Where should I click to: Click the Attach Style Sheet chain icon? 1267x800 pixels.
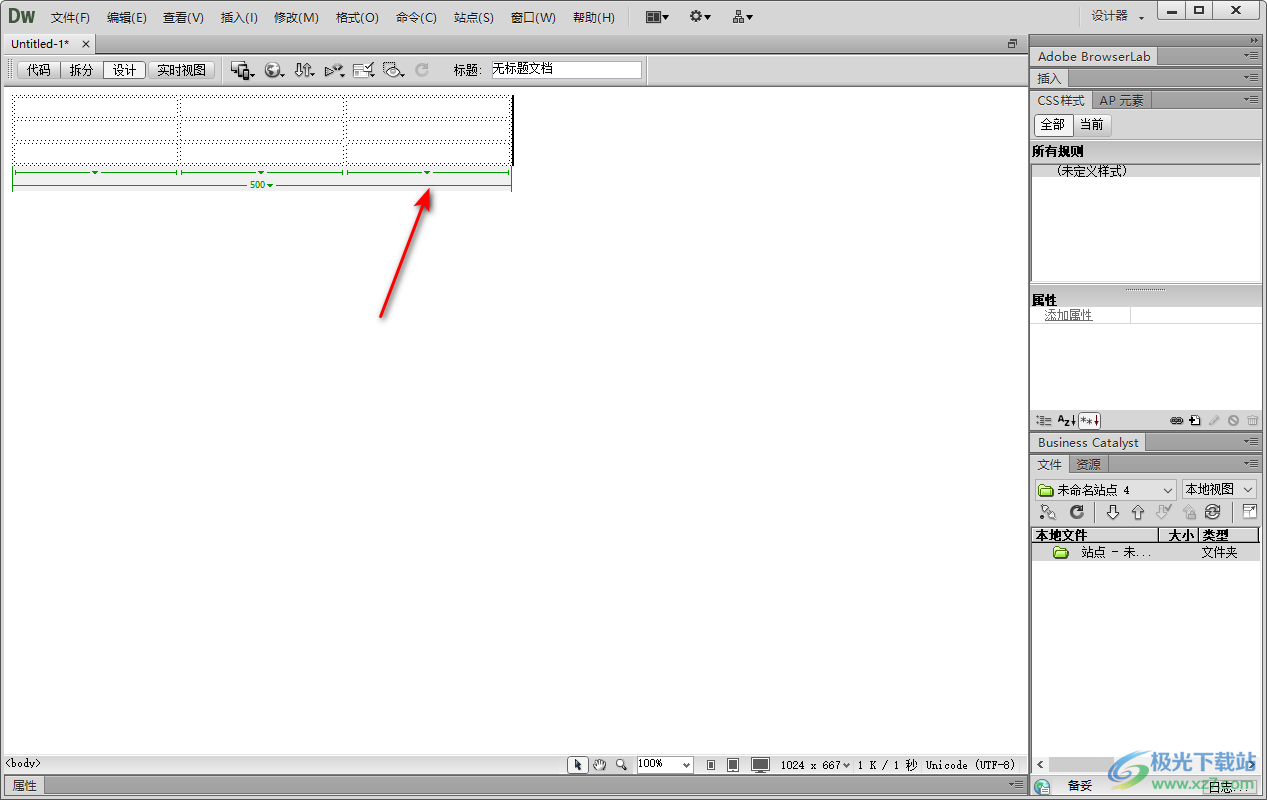(x=1177, y=421)
